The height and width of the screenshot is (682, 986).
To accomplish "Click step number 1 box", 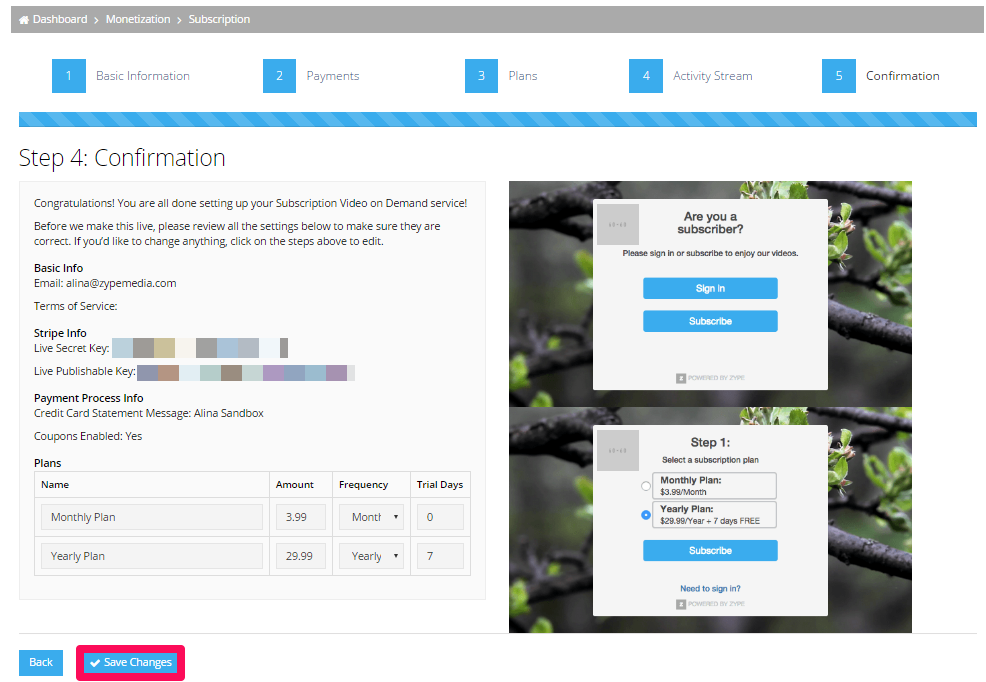I will [69, 76].
